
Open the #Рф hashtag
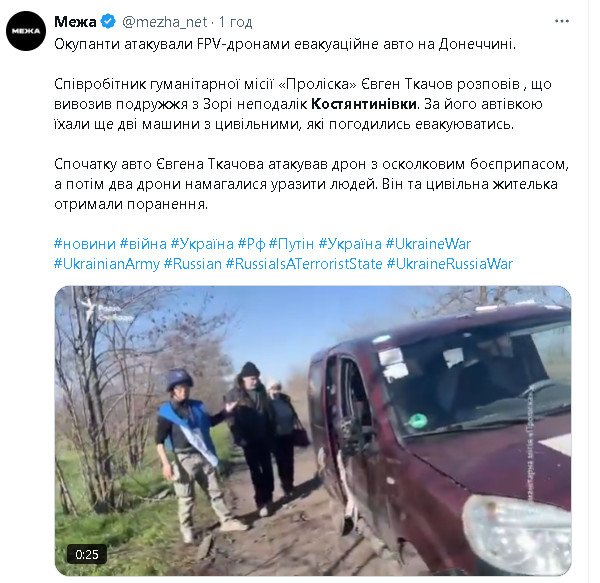[251, 244]
